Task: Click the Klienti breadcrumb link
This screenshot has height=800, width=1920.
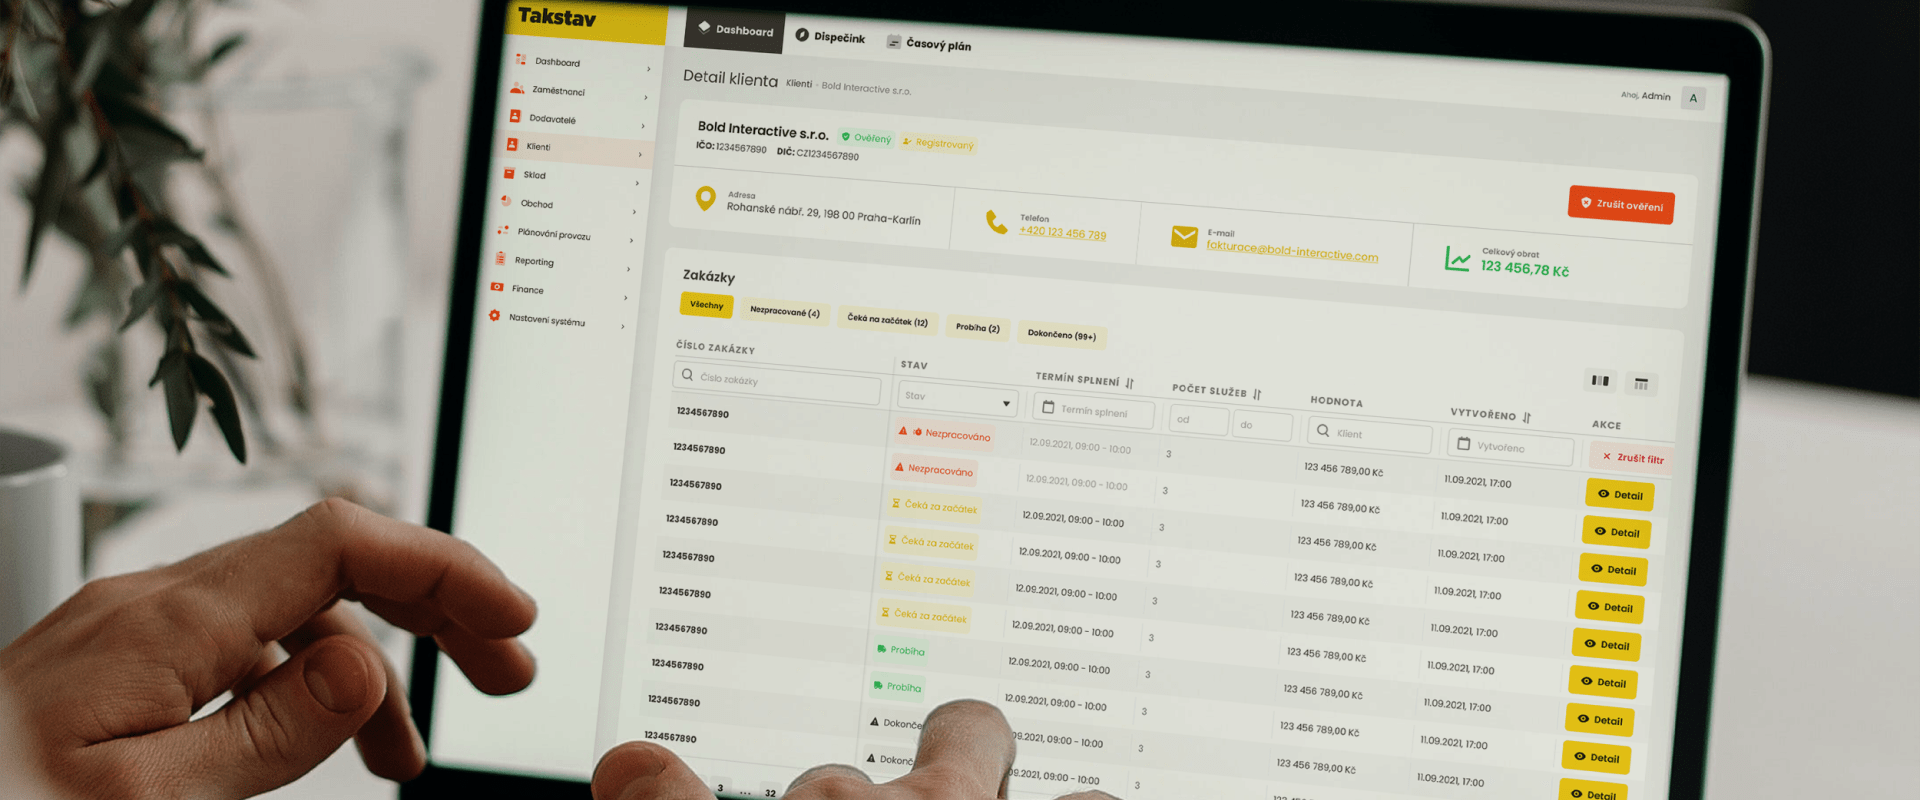Action: (799, 84)
